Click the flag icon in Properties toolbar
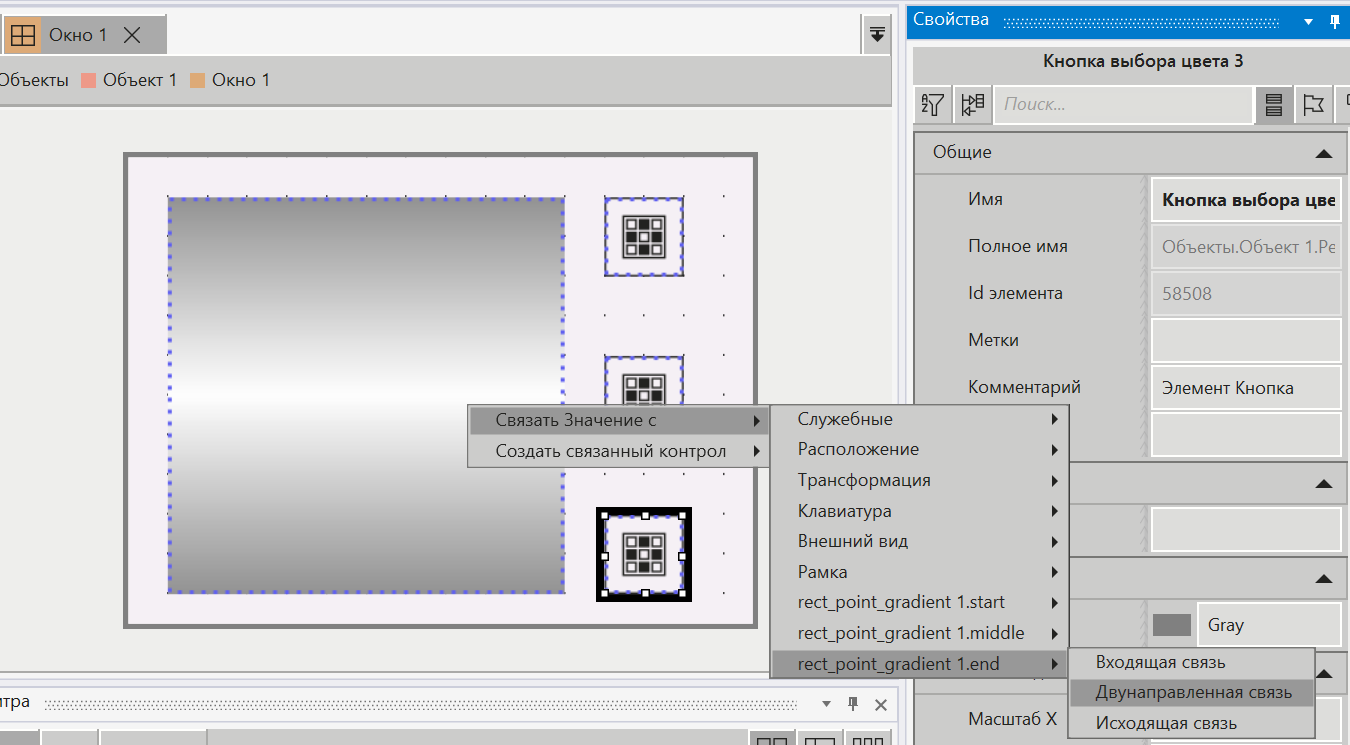The width and height of the screenshot is (1350, 745). pyautogui.click(x=1312, y=104)
